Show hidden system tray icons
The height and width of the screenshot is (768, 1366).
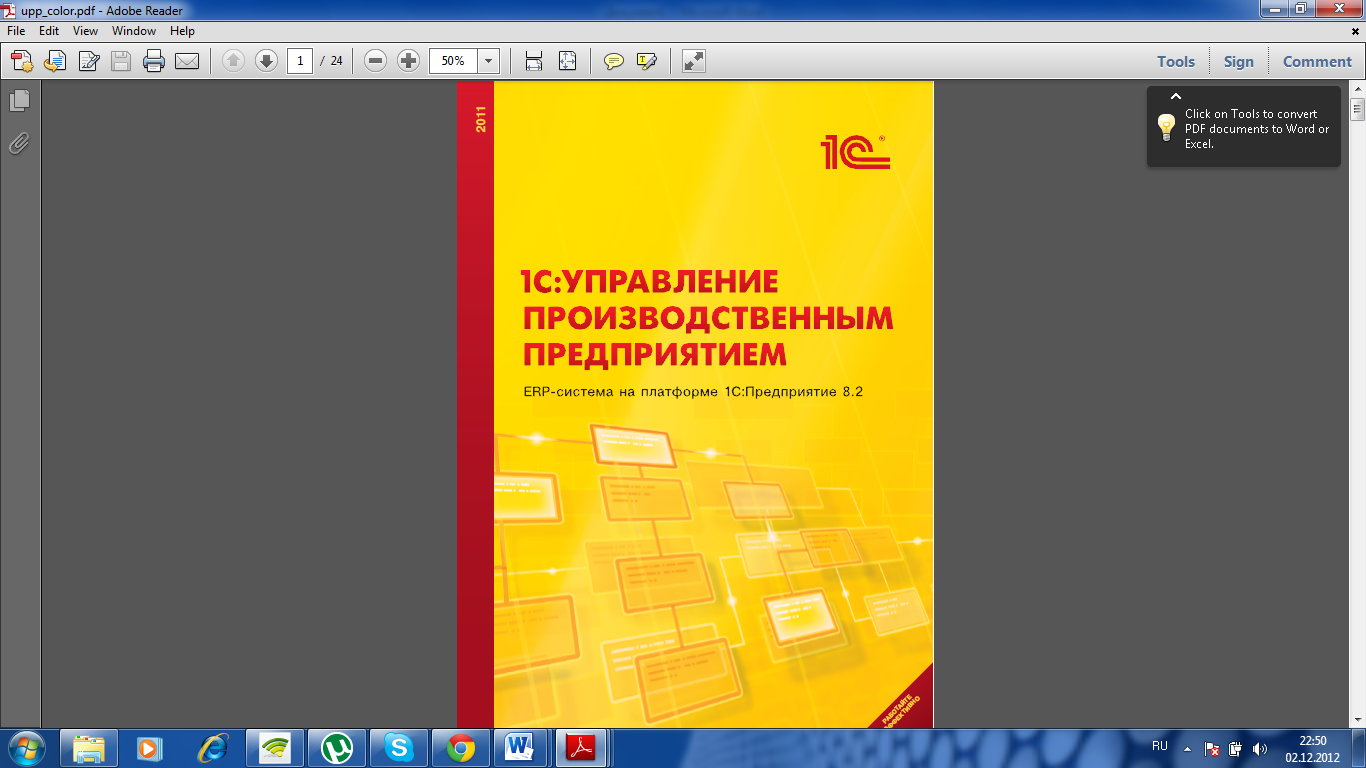coord(1188,748)
